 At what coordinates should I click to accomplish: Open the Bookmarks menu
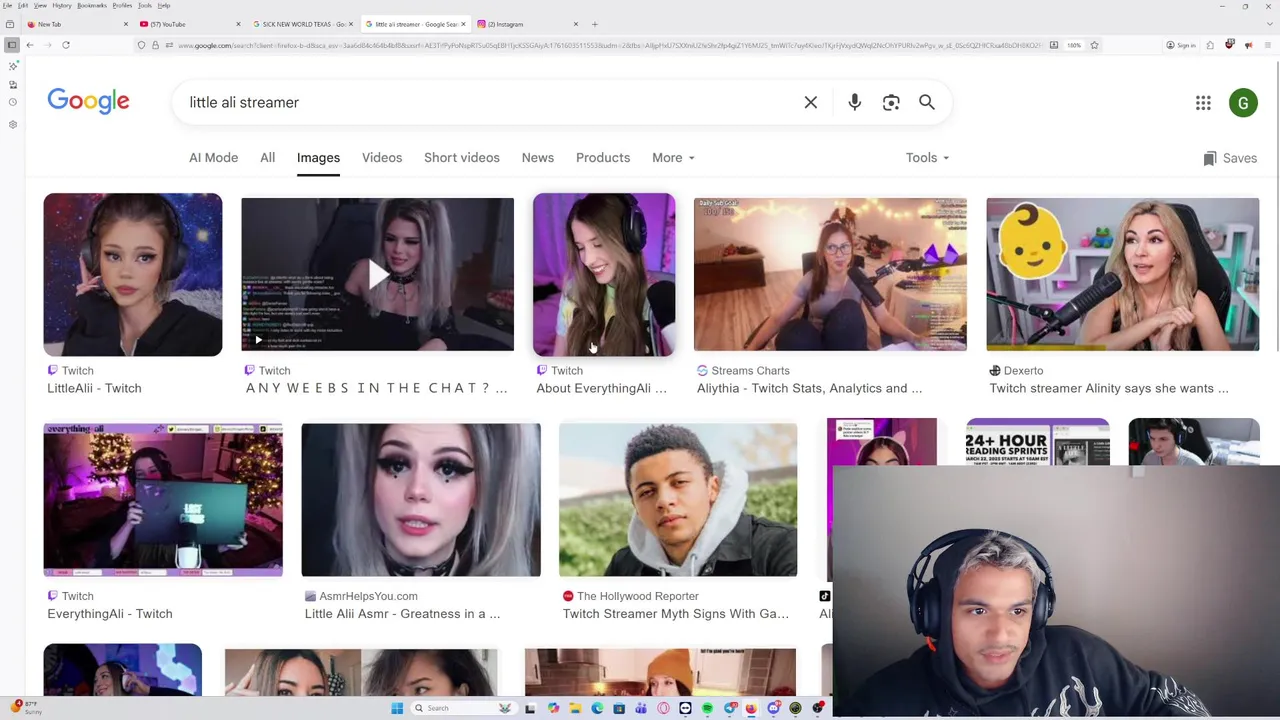pyautogui.click(x=91, y=5)
